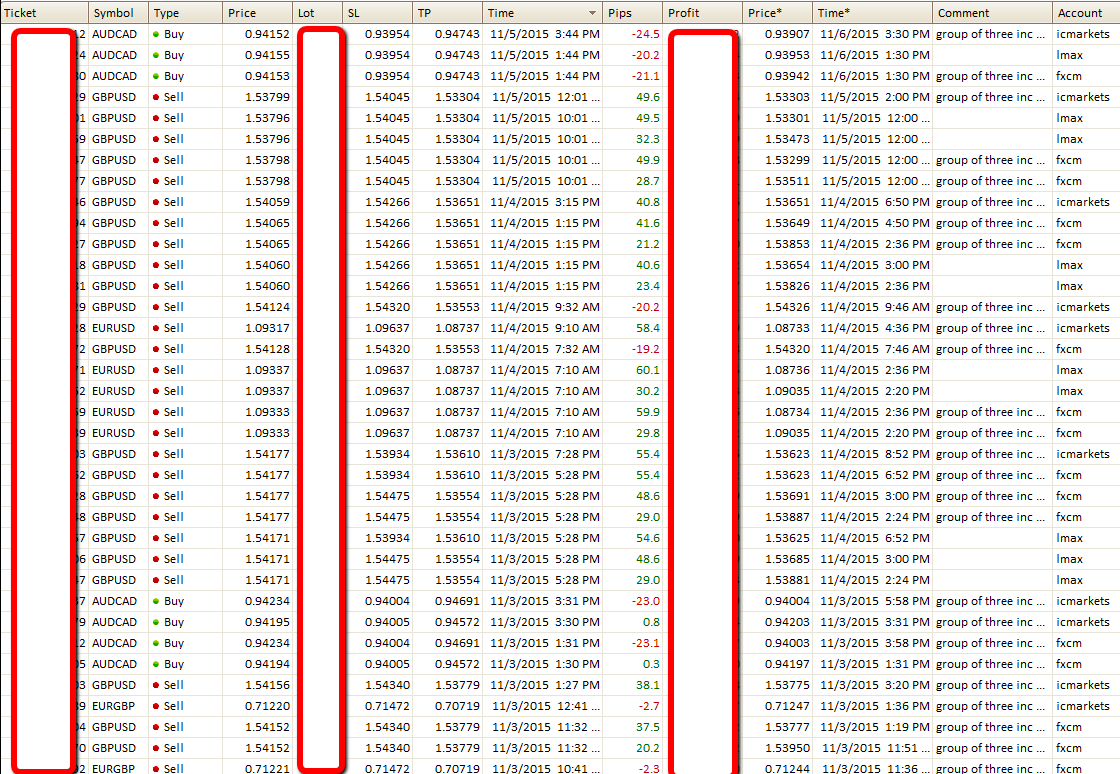Select the Pips value 49.6
The width and height of the screenshot is (1120, 774).
tap(648, 97)
